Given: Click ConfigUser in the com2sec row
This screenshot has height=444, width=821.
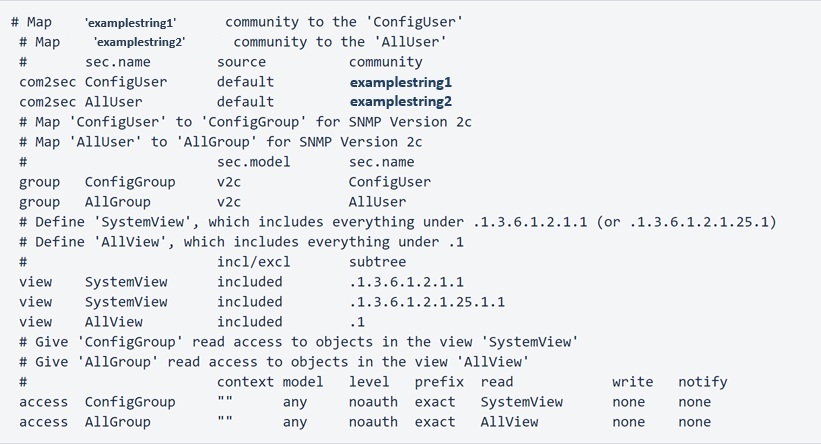Looking at the screenshot, I should pos(126,82).
